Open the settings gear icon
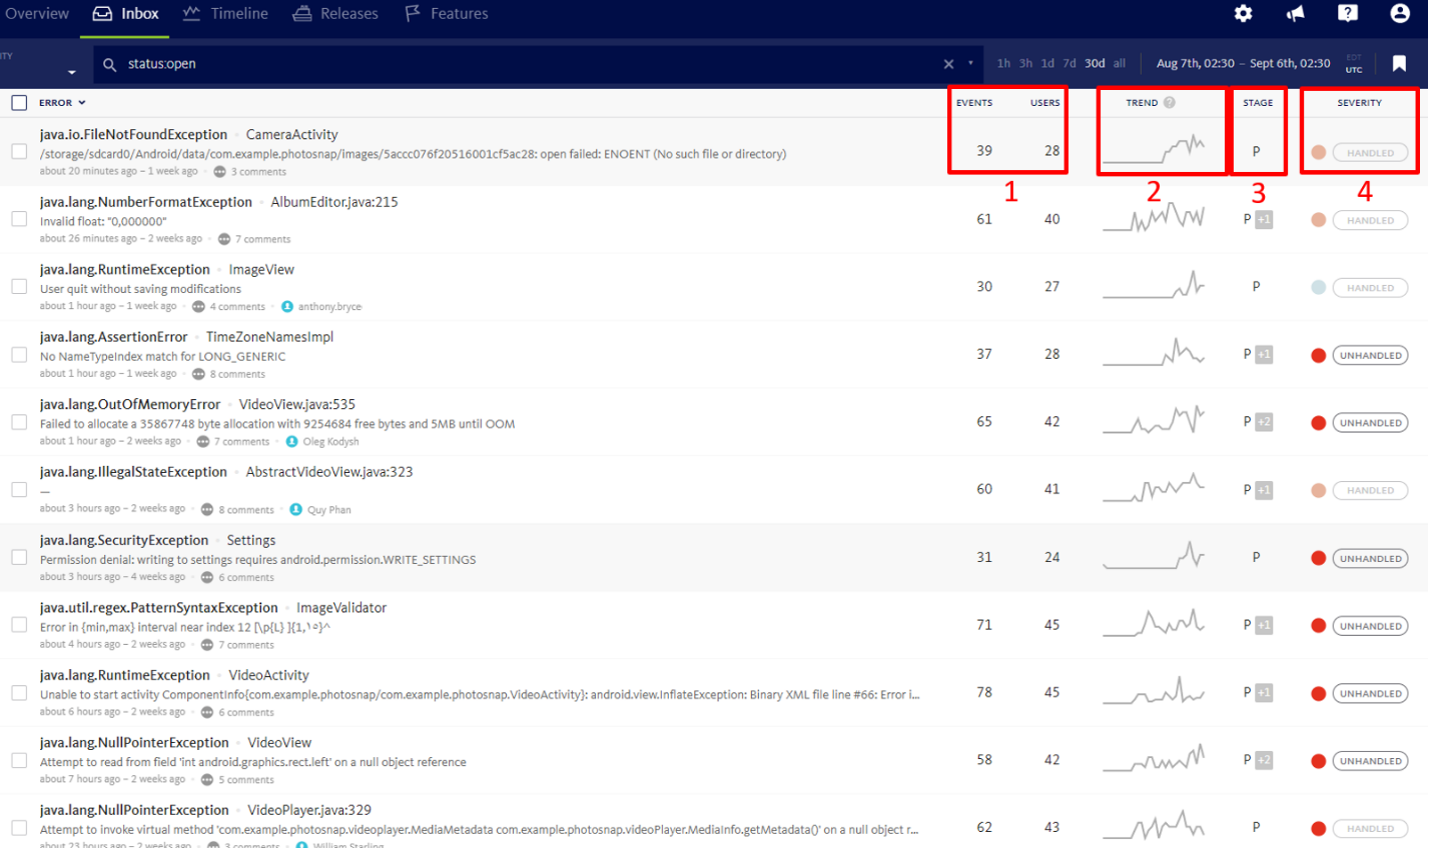1430x852 pixels. (1243, 14)
